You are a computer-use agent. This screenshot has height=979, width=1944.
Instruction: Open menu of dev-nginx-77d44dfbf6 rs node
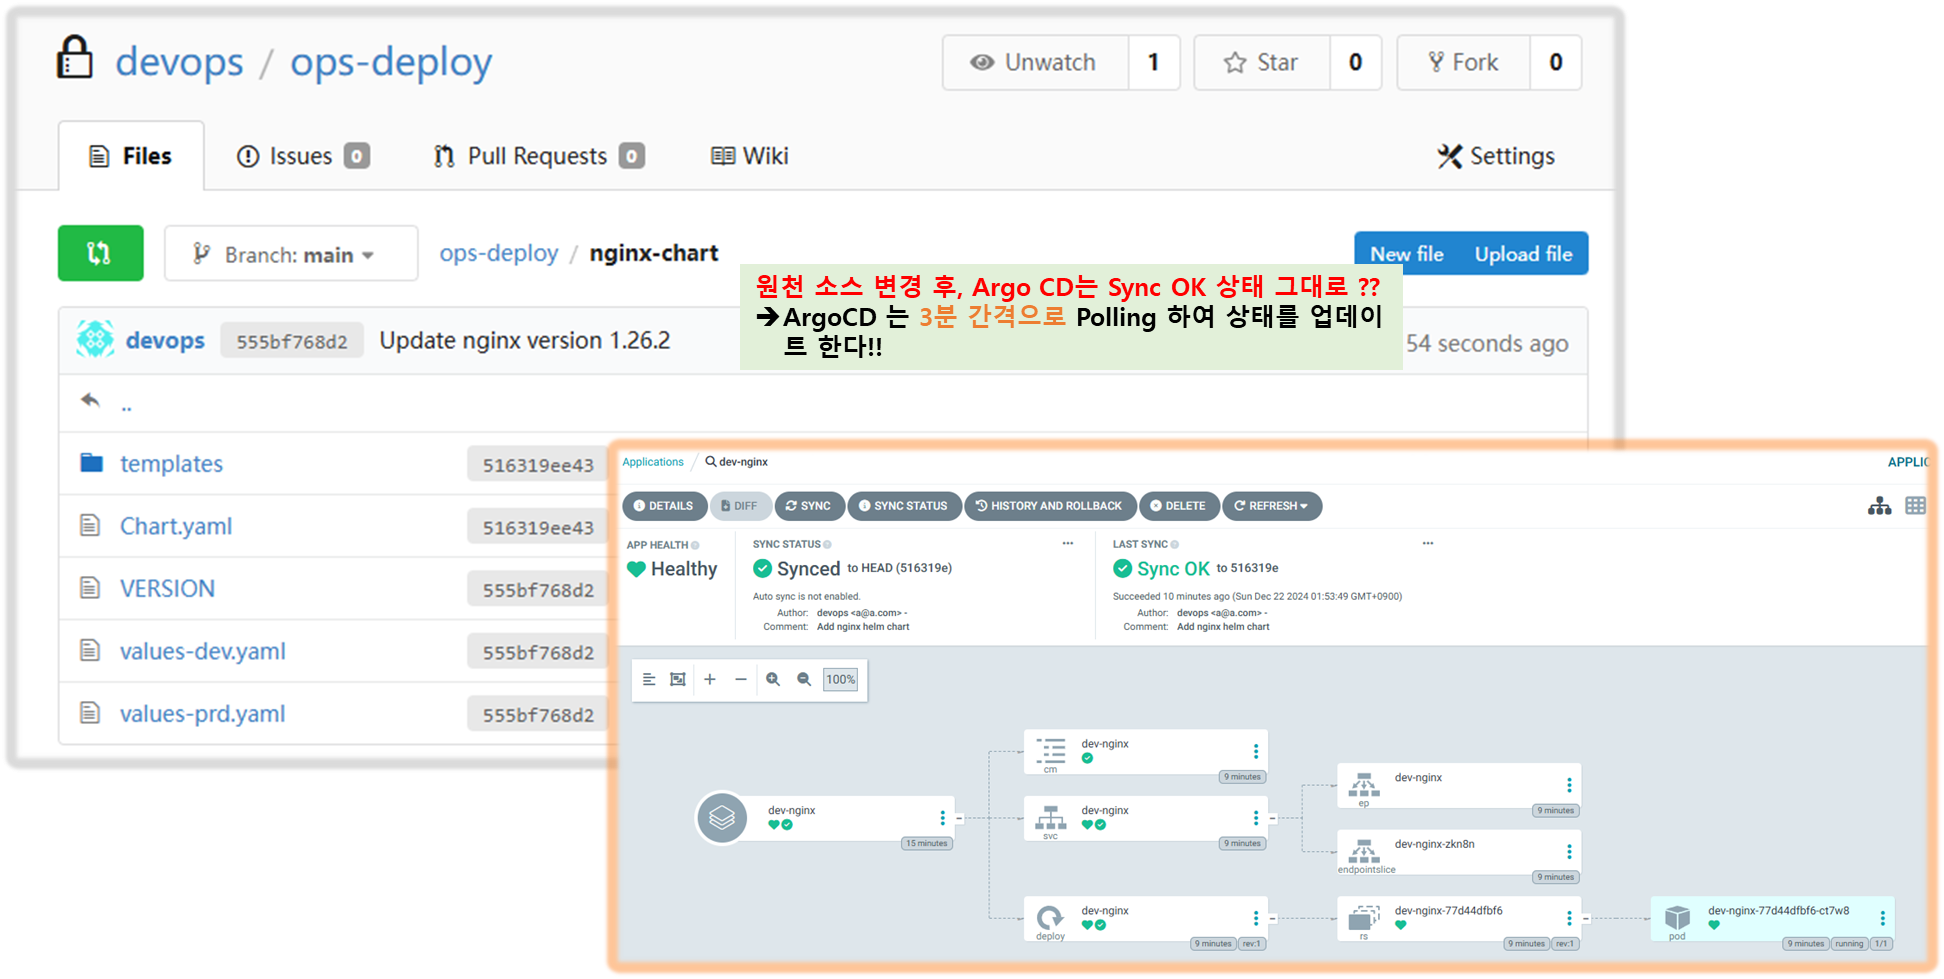1569,918
